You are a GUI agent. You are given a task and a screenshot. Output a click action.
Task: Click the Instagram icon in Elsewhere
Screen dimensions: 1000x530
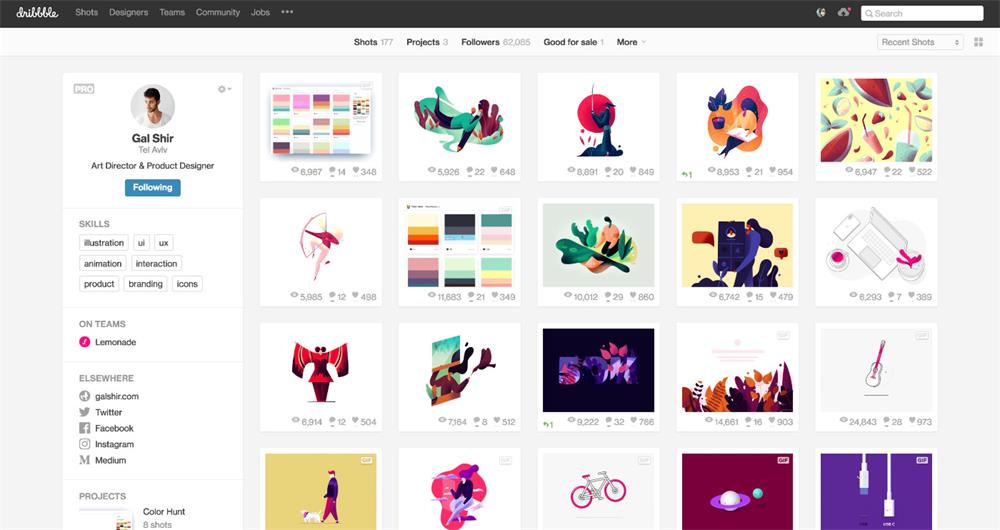[84, 444]
